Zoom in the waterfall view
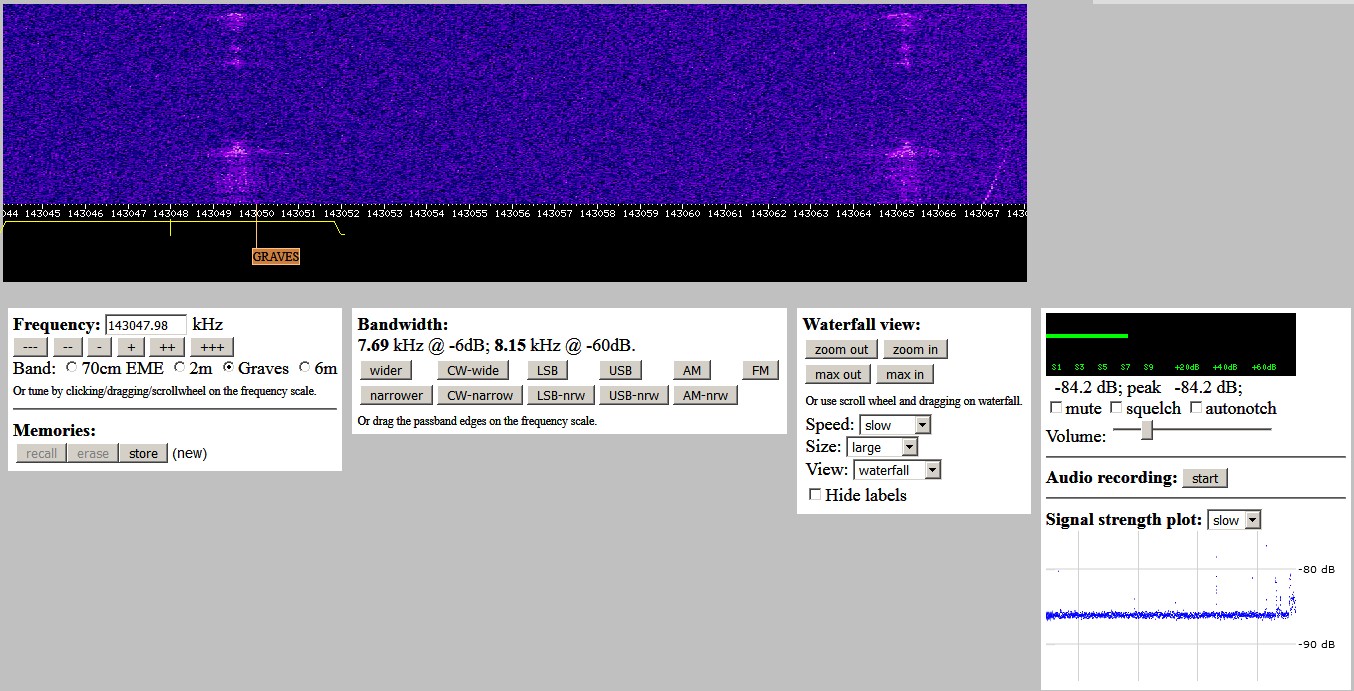1354x691 pixels. pyautogui.click(x=915, y=349)
